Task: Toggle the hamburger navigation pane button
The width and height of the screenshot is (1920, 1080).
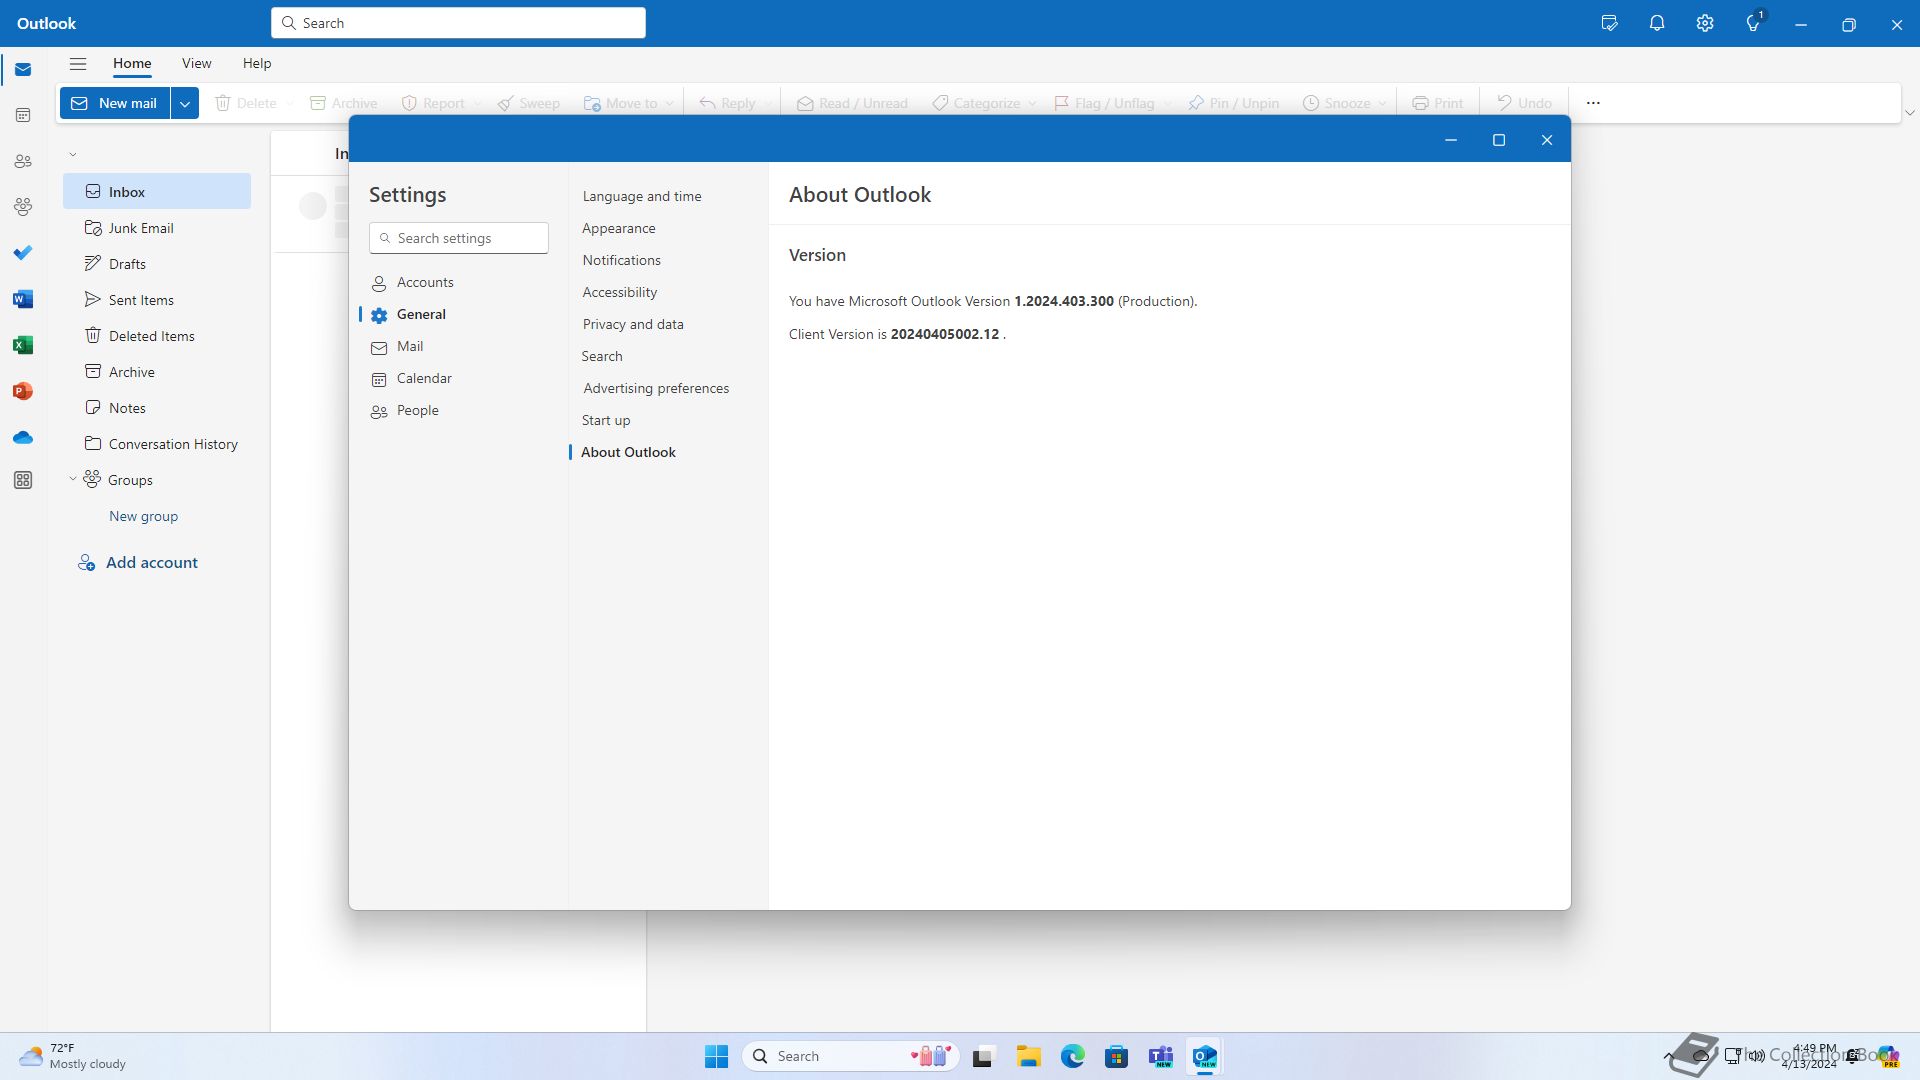Action: 78,63
